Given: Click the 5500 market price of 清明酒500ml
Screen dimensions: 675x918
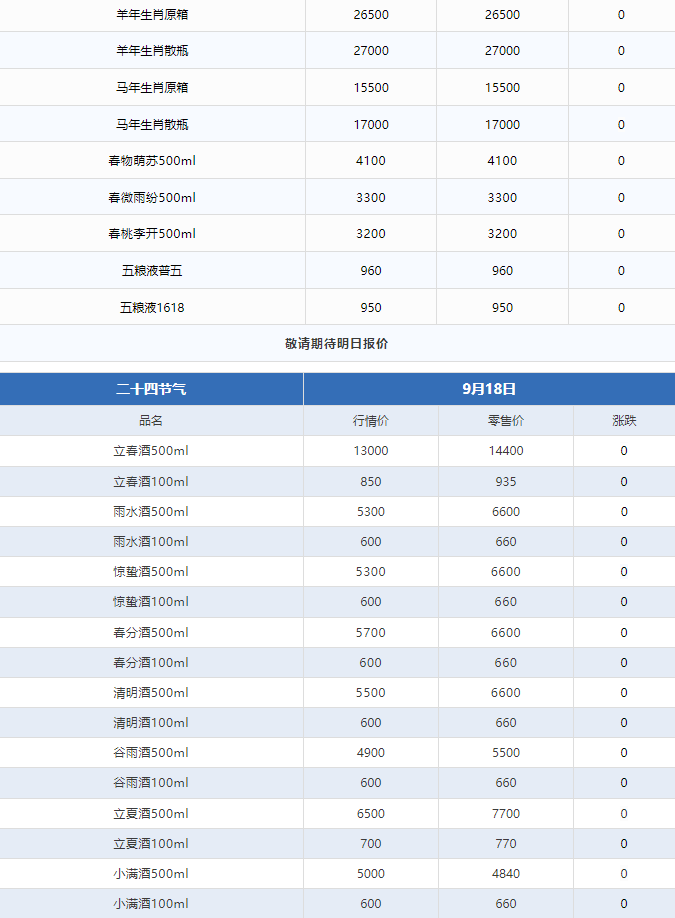Looking at the screenshot, I should click(x=371, y=693).
